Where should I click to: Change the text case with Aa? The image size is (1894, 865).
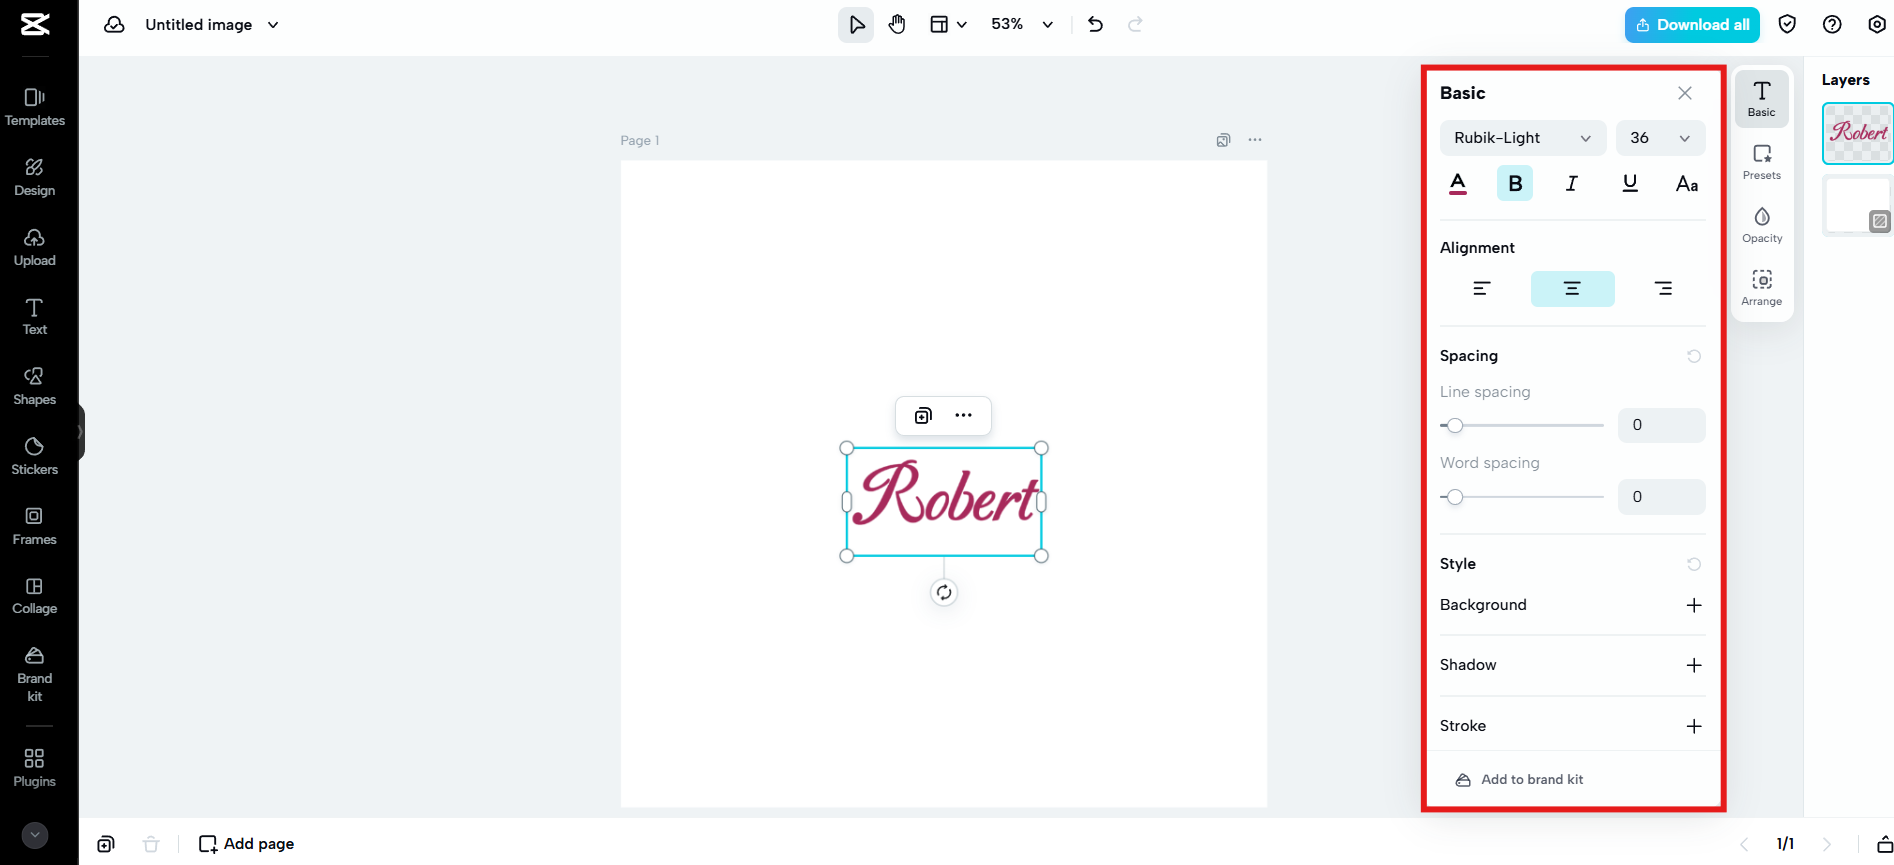1687,184
